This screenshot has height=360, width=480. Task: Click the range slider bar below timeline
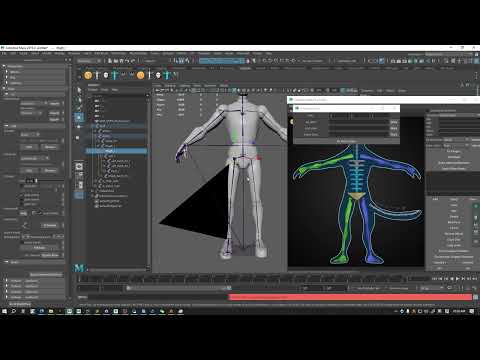point(178,288)
